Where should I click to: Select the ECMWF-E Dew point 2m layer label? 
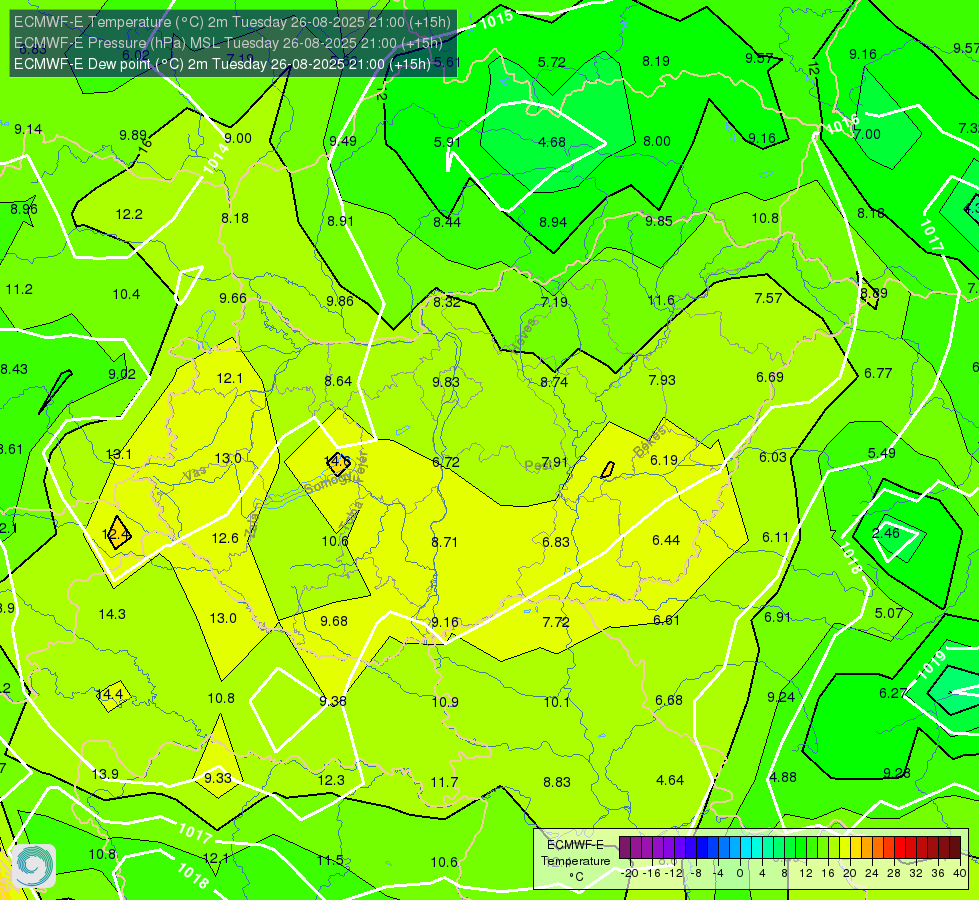(x=222, y=64)
